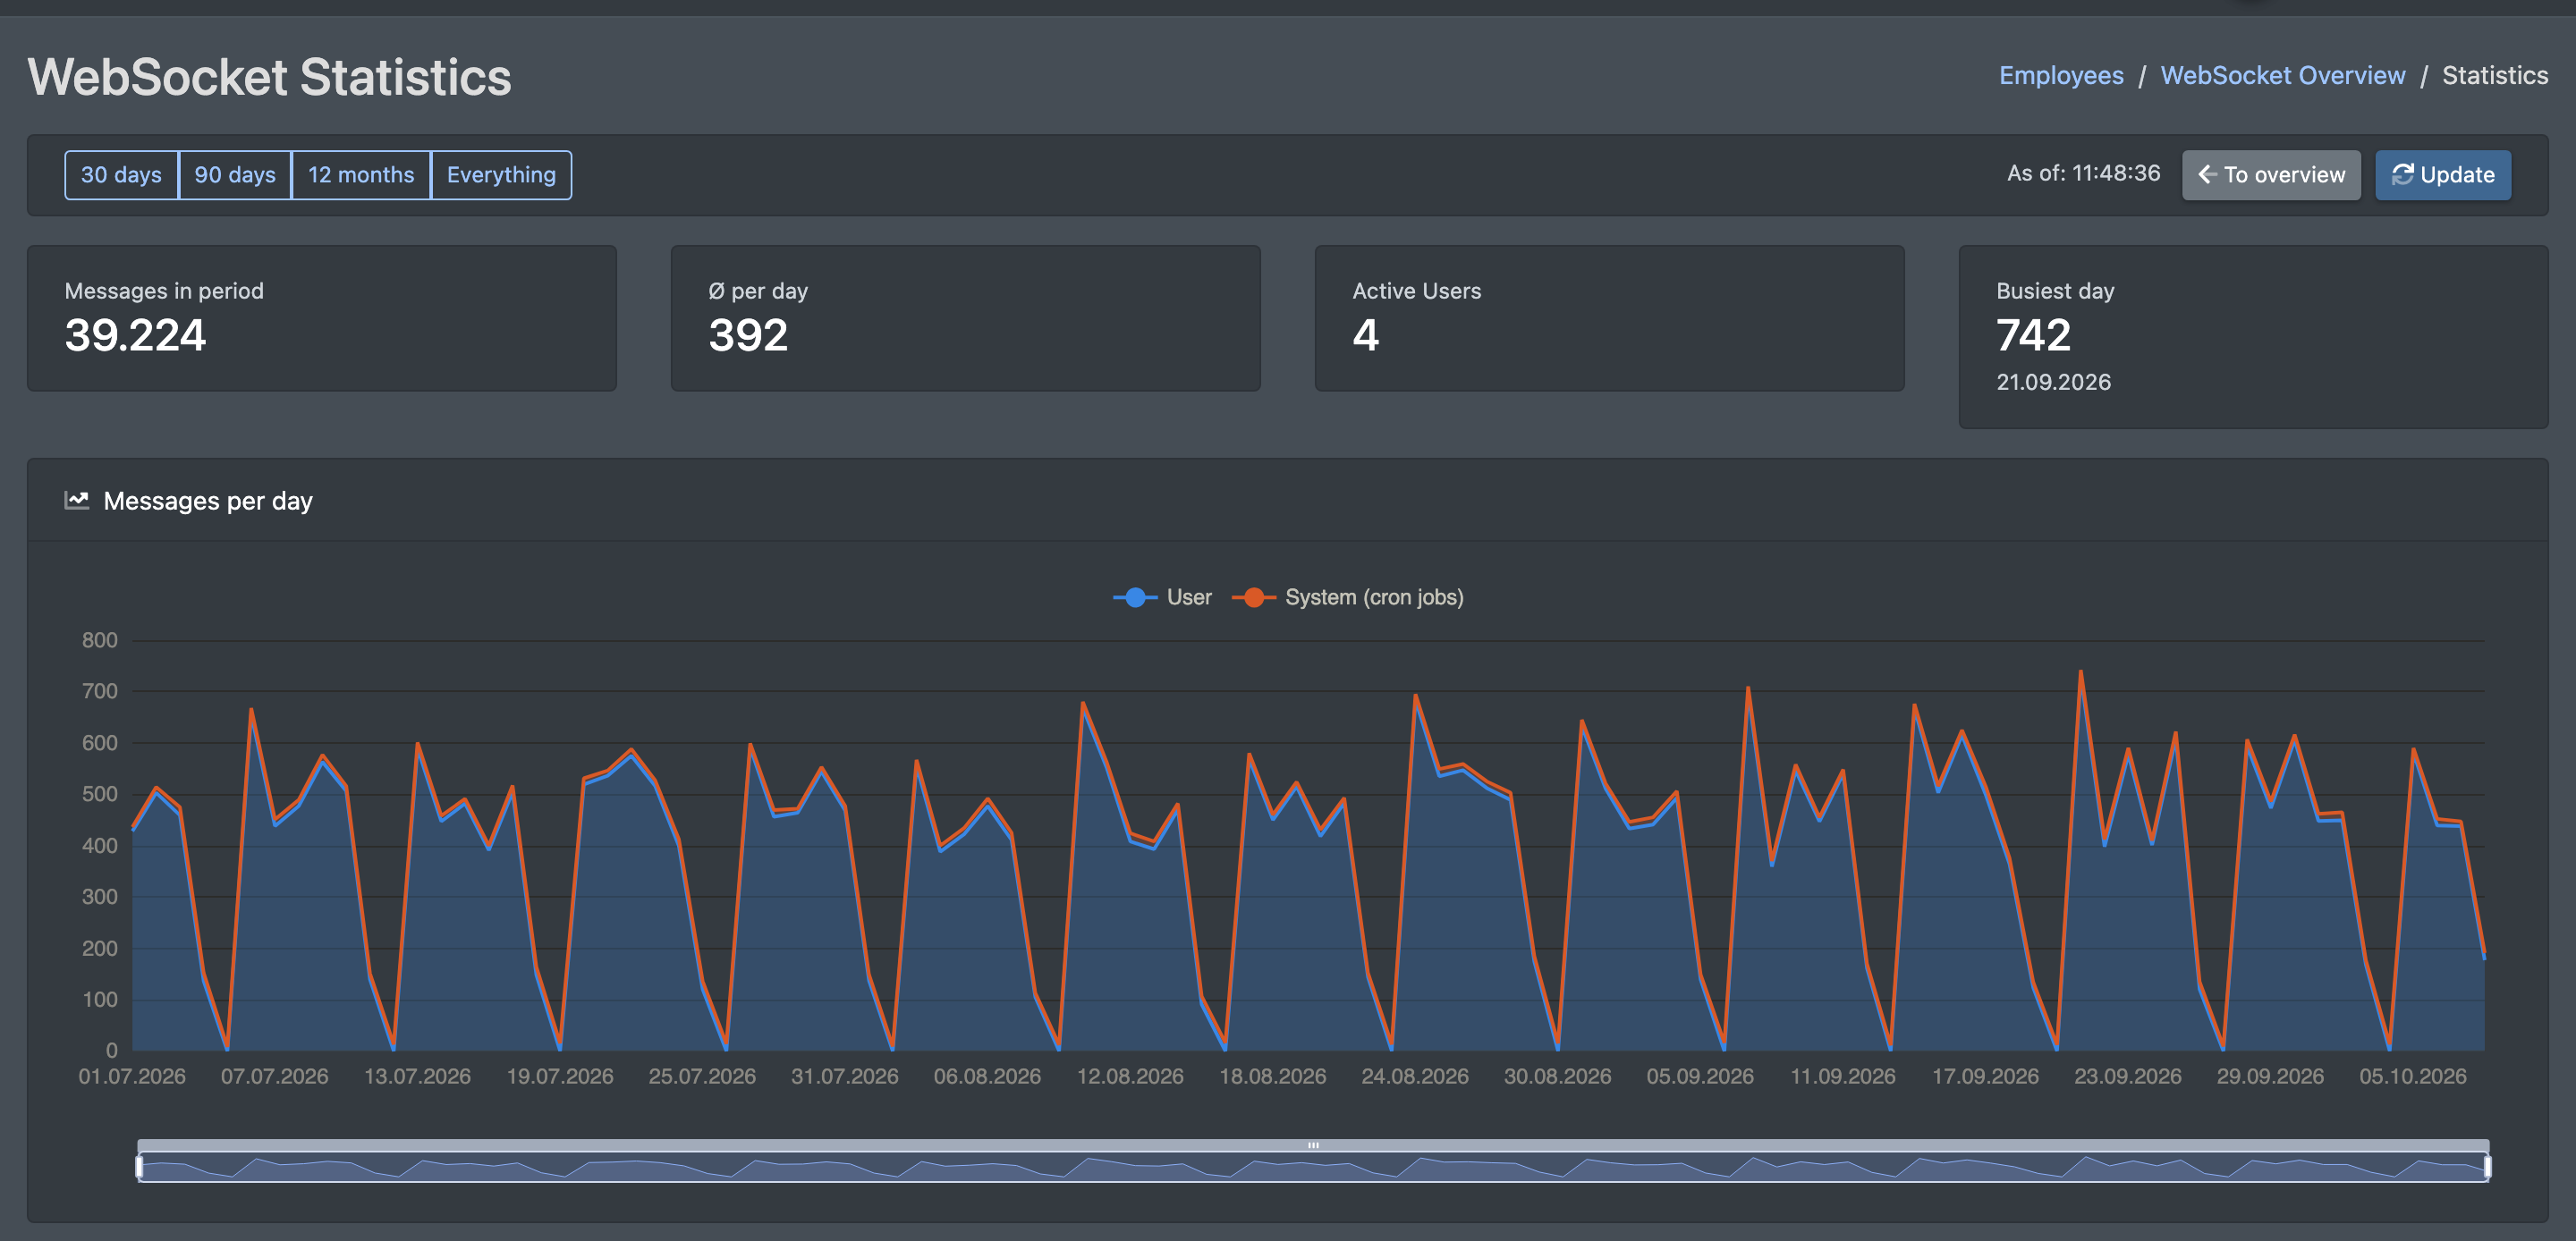Viewport: 2576px width, 1241px height.
Task: Select the 90 days range
Action: click(235, 175)
